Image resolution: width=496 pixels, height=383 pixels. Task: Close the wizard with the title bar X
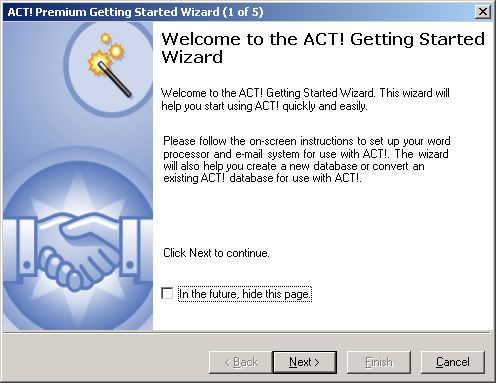click(x=482, y=12)
